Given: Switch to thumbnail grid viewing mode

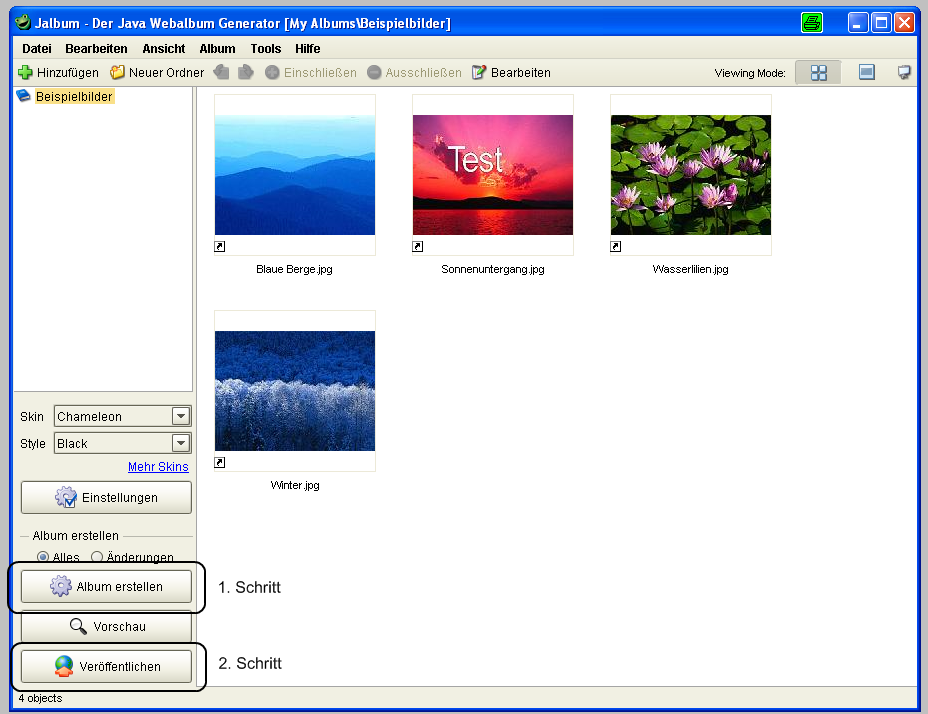Looking at the screenshot, I should (819, 73).
